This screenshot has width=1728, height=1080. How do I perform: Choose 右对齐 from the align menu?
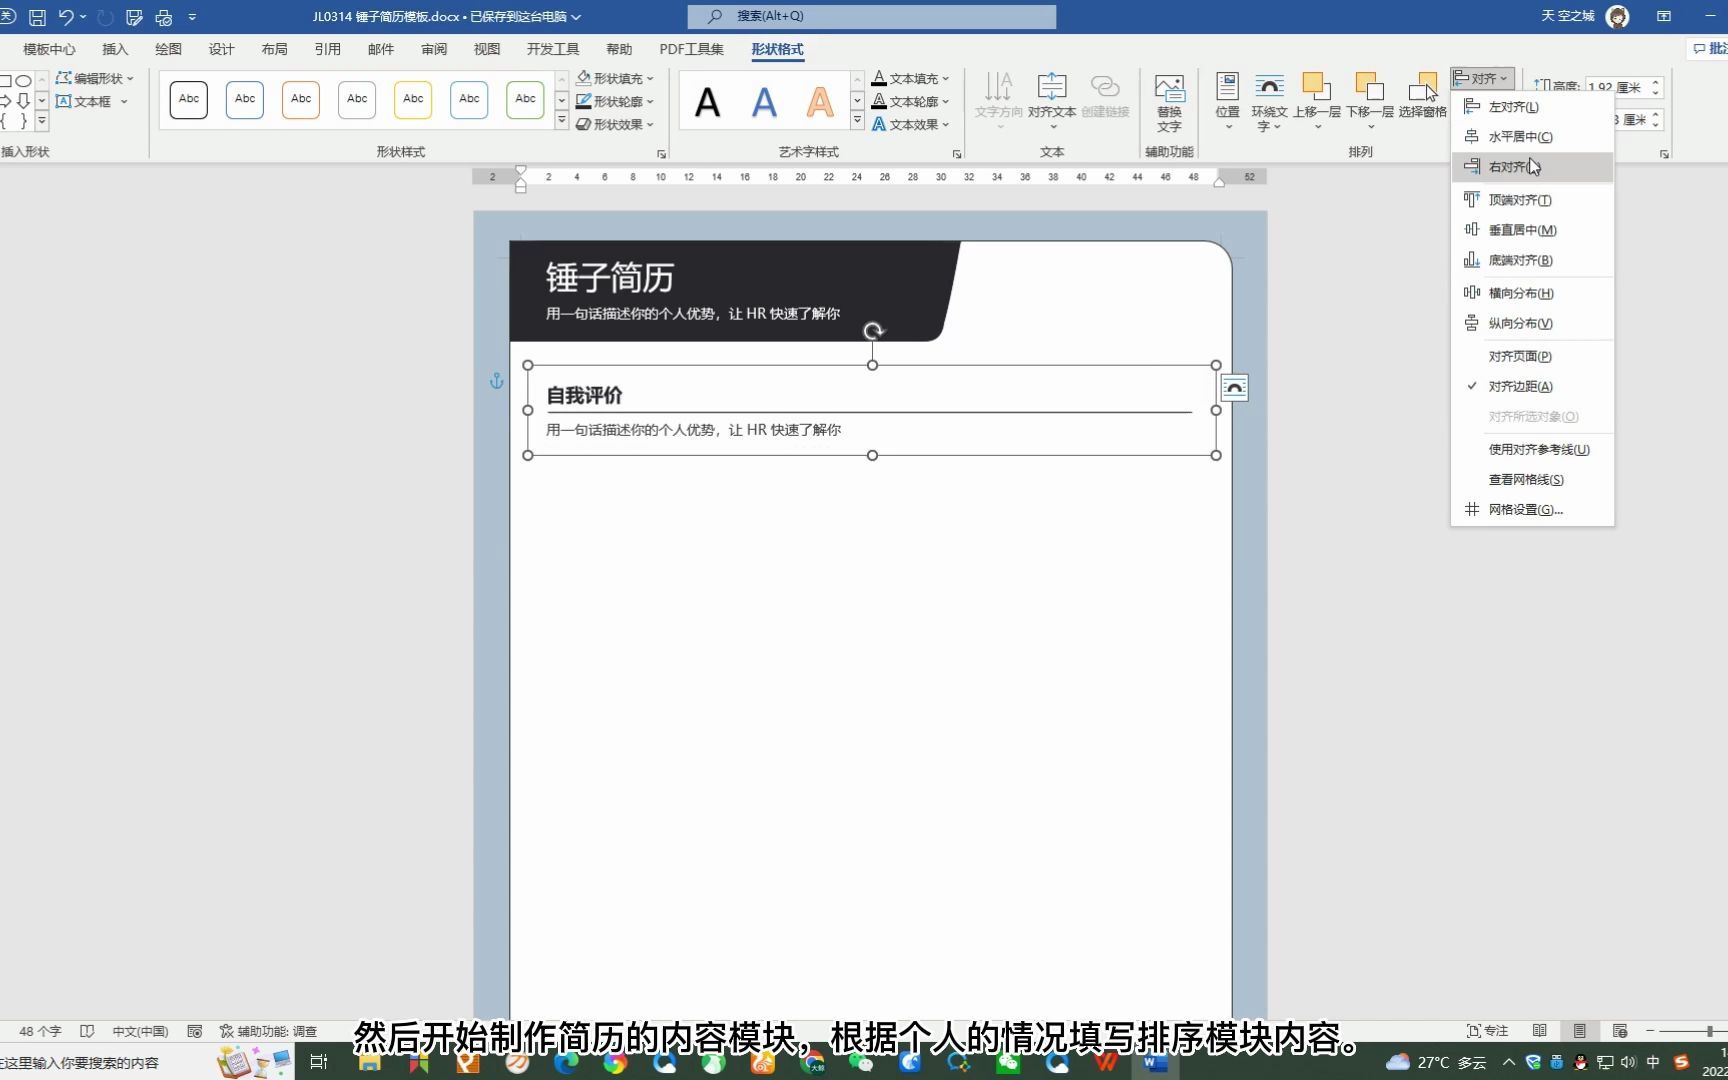(1510, 167)
